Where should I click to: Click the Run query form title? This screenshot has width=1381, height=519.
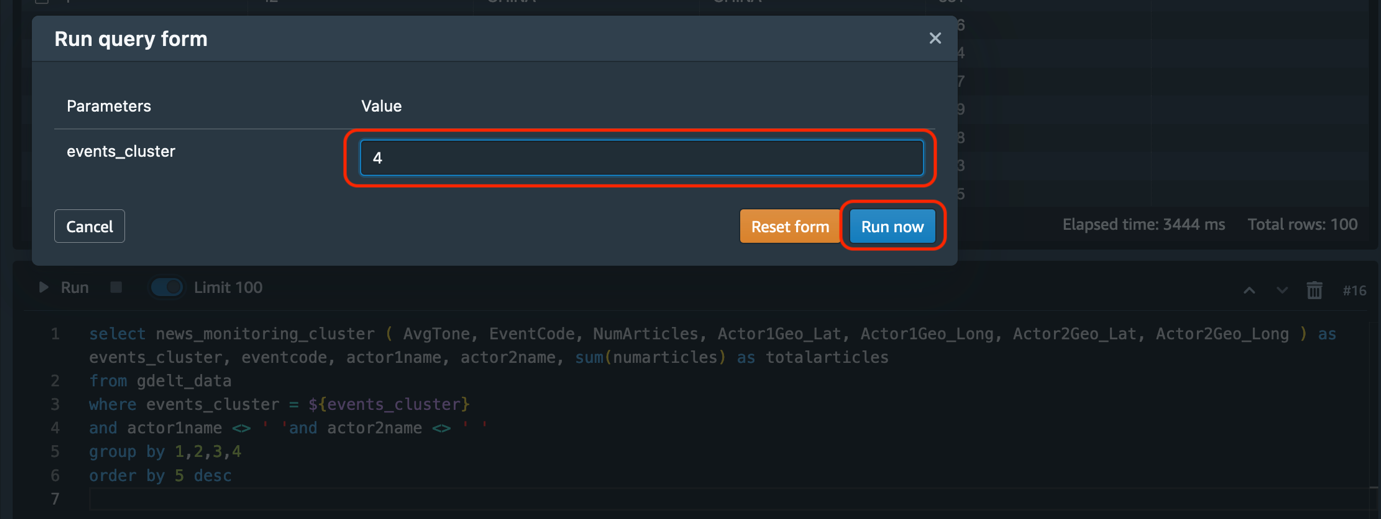click(131, 39)
